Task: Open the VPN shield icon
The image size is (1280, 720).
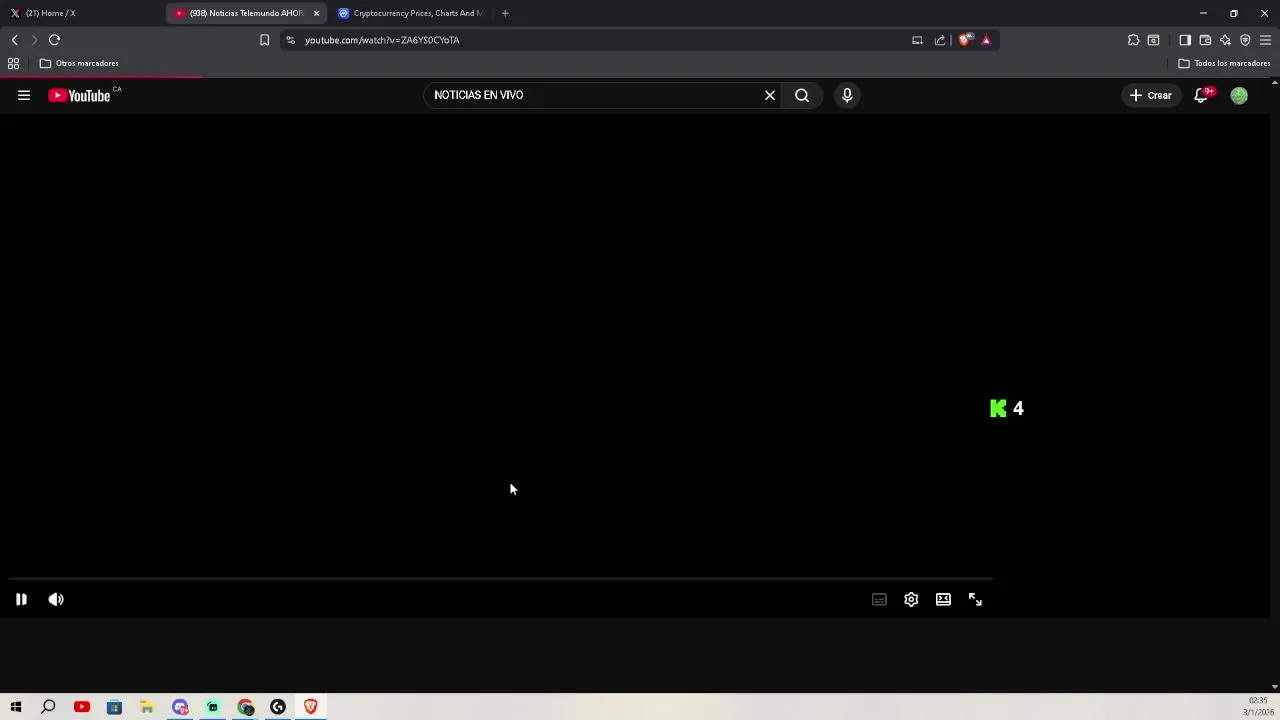Action: tap(1245, 40)
